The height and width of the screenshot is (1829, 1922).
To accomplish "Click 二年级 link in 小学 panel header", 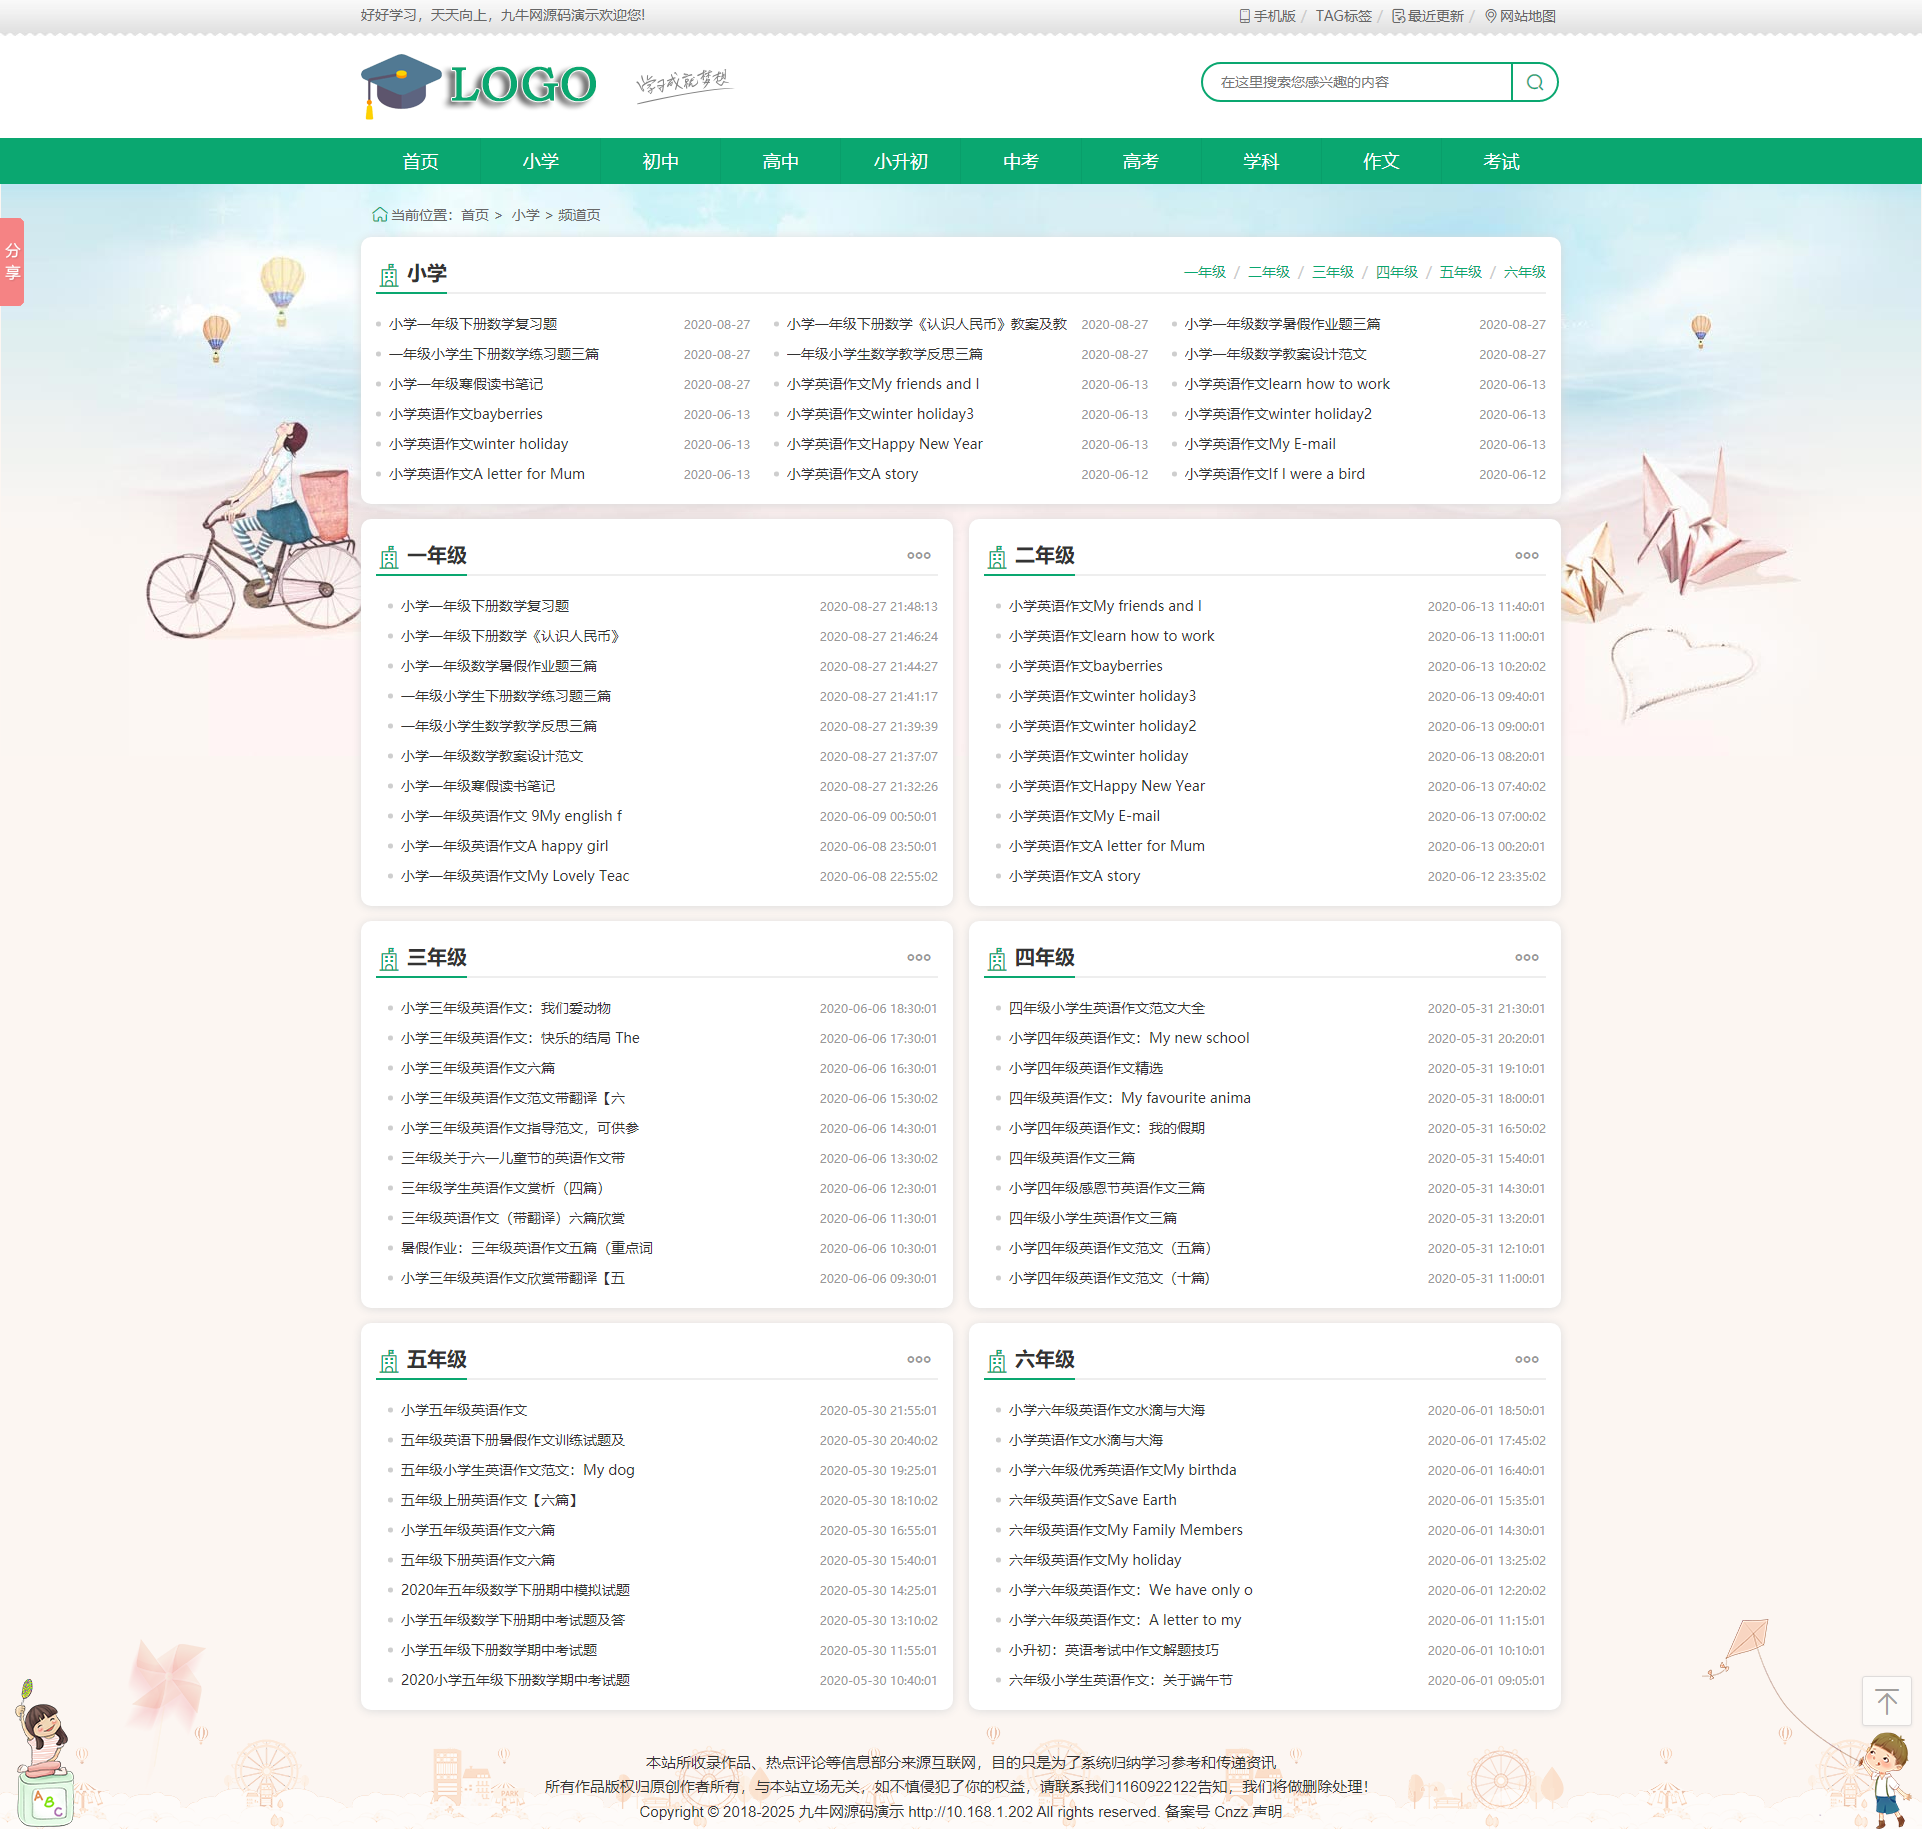I will [x=1269, y=272].
